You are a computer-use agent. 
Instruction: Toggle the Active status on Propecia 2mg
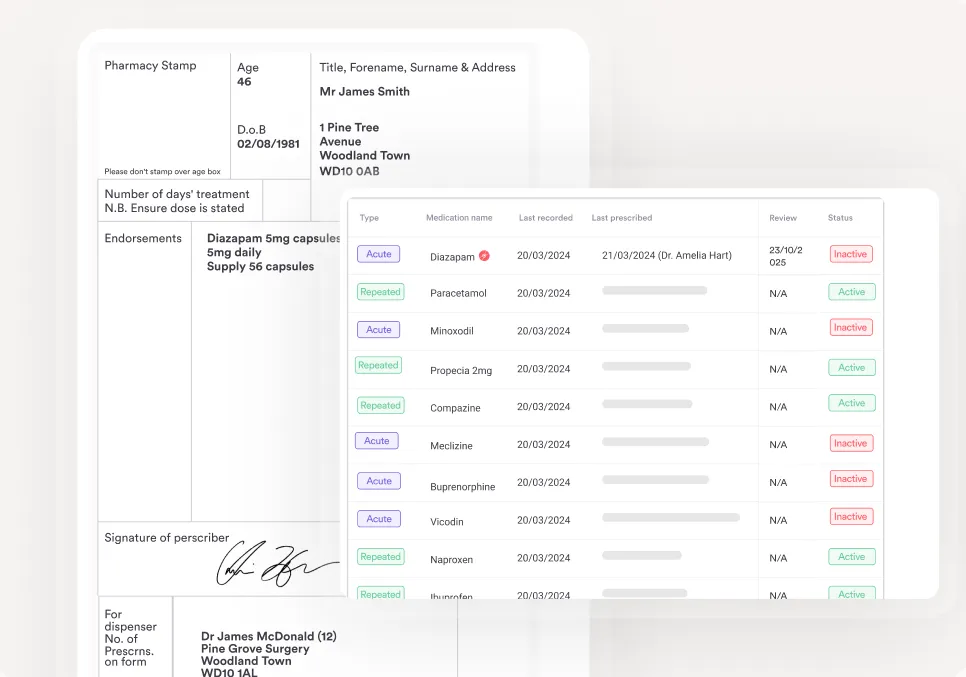pos(852,367)
